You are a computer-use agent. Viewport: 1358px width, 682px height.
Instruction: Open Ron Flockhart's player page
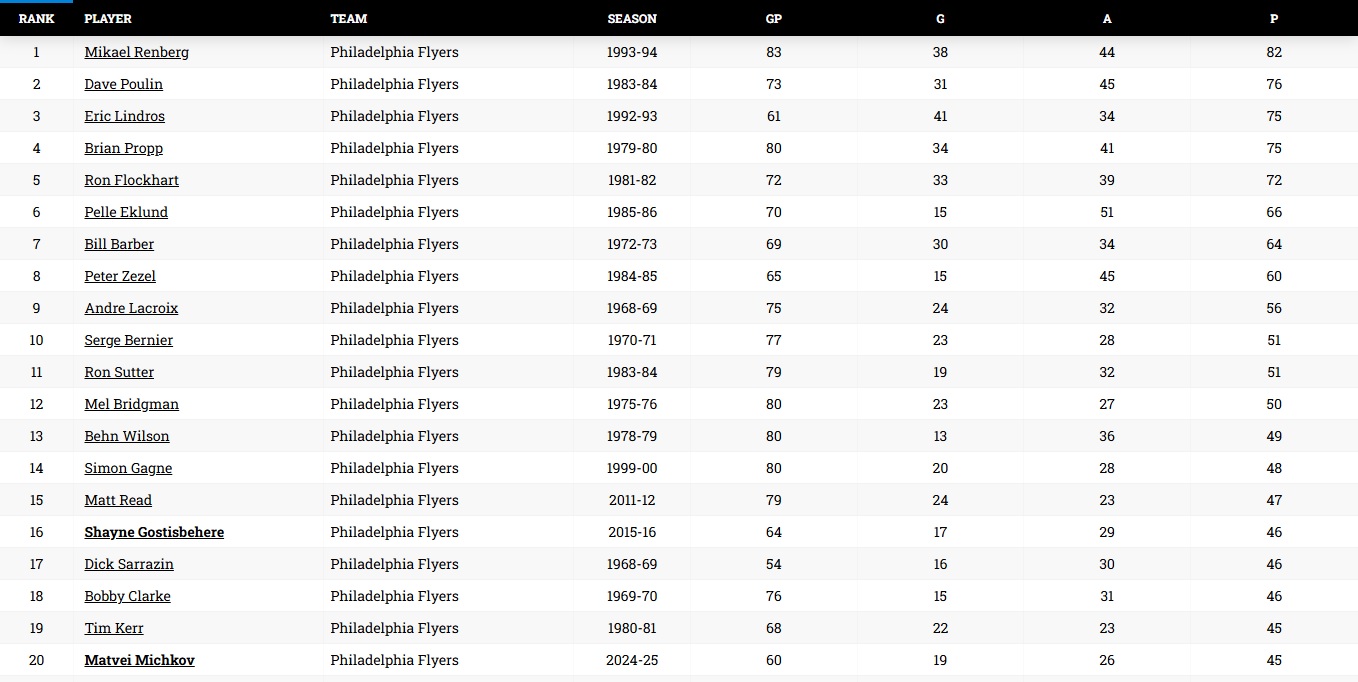click(x=131, y=180)
